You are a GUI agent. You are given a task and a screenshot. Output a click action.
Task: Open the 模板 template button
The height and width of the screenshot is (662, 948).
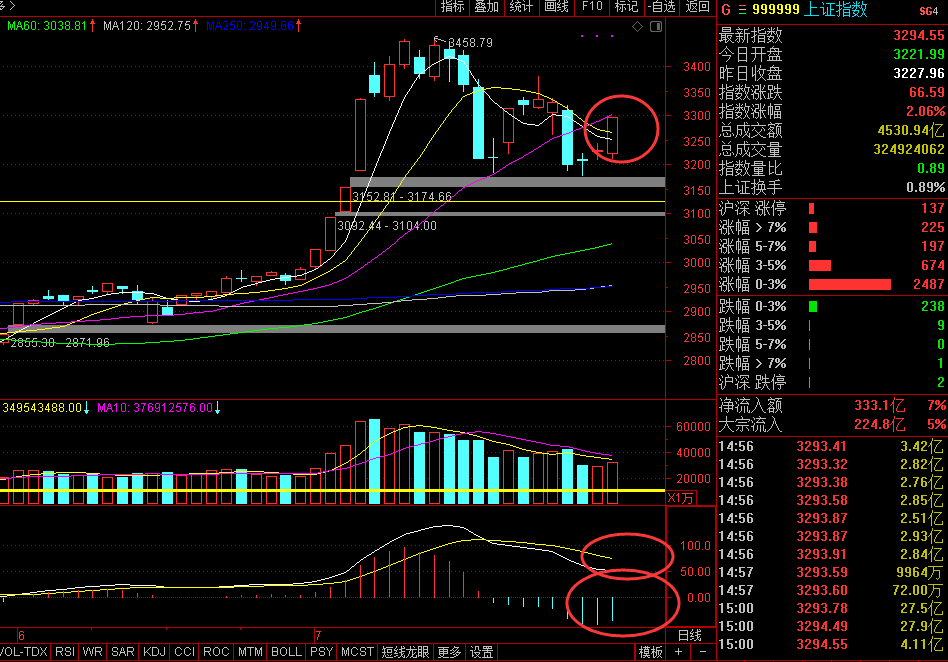(651, 652)
